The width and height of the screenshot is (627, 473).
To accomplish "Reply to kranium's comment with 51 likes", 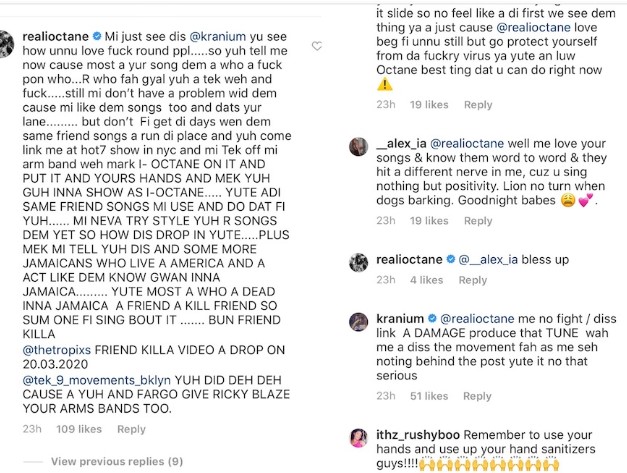I will (x=478, y=396).
